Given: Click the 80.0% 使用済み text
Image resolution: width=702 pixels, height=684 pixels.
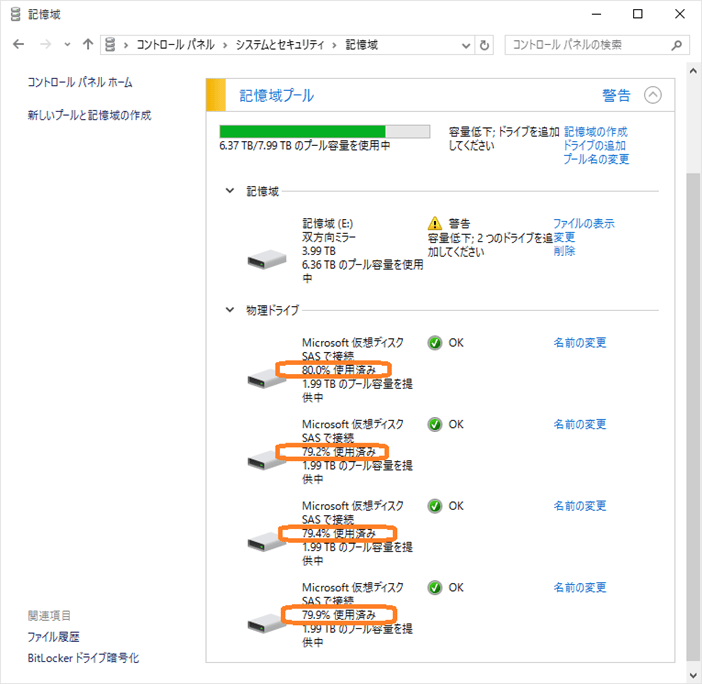Looking at the screenshot, I should point(339,370).
